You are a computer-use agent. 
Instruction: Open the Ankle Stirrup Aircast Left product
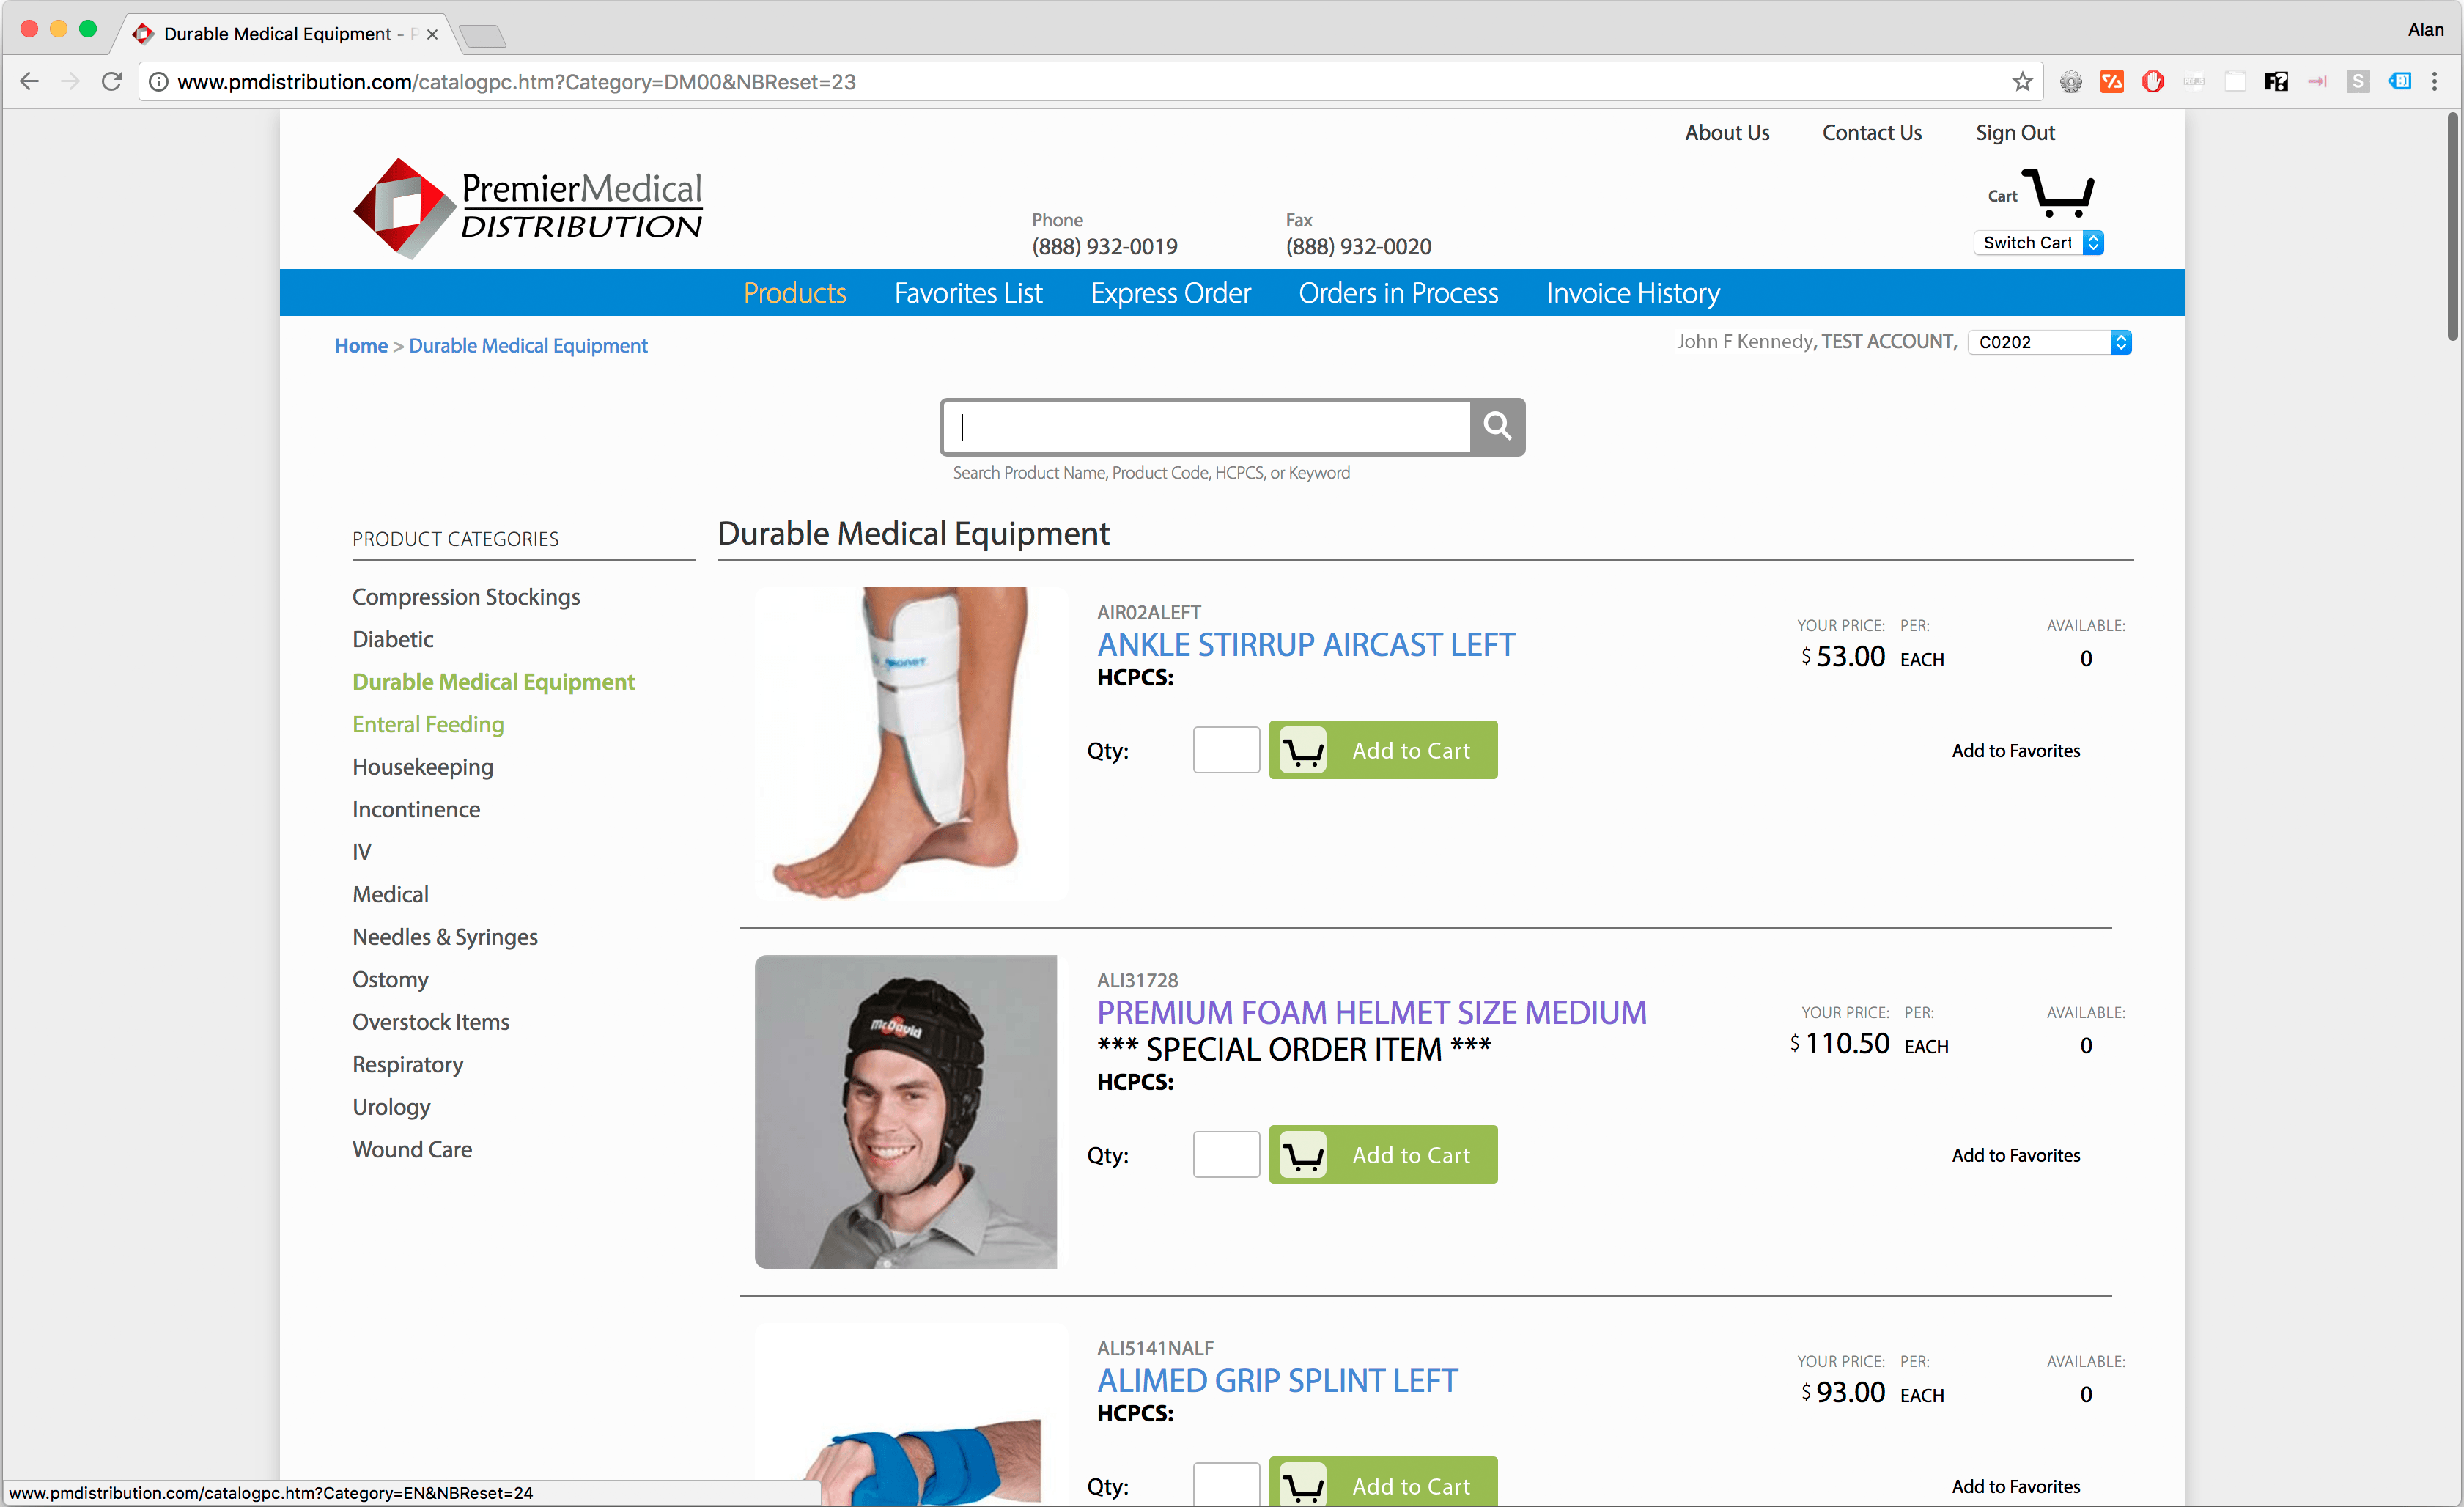pyautogui.click(x=1306, y=645)
